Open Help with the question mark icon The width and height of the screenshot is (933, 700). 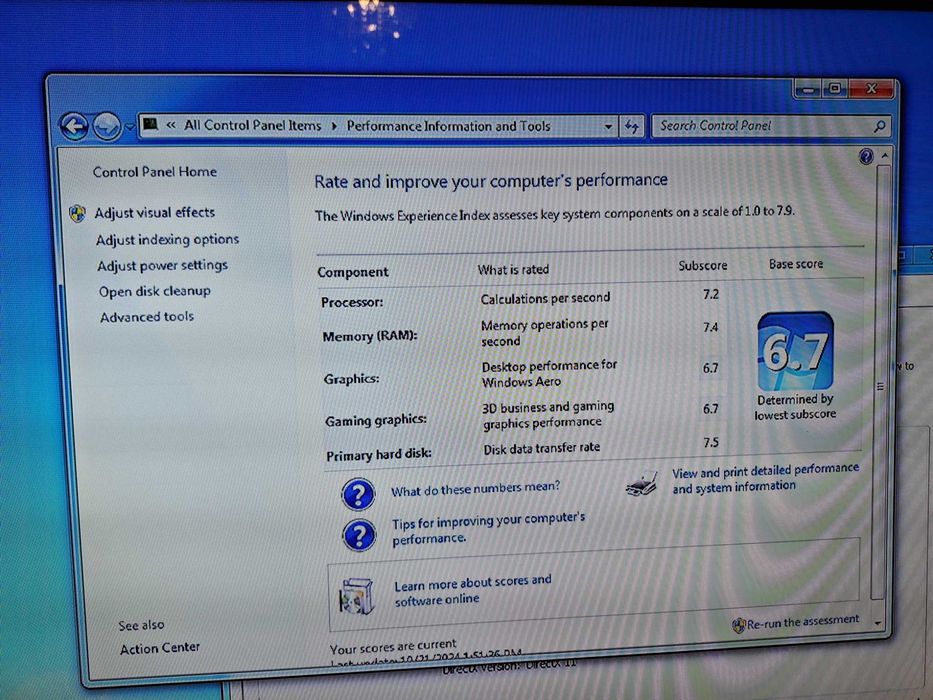866,157
